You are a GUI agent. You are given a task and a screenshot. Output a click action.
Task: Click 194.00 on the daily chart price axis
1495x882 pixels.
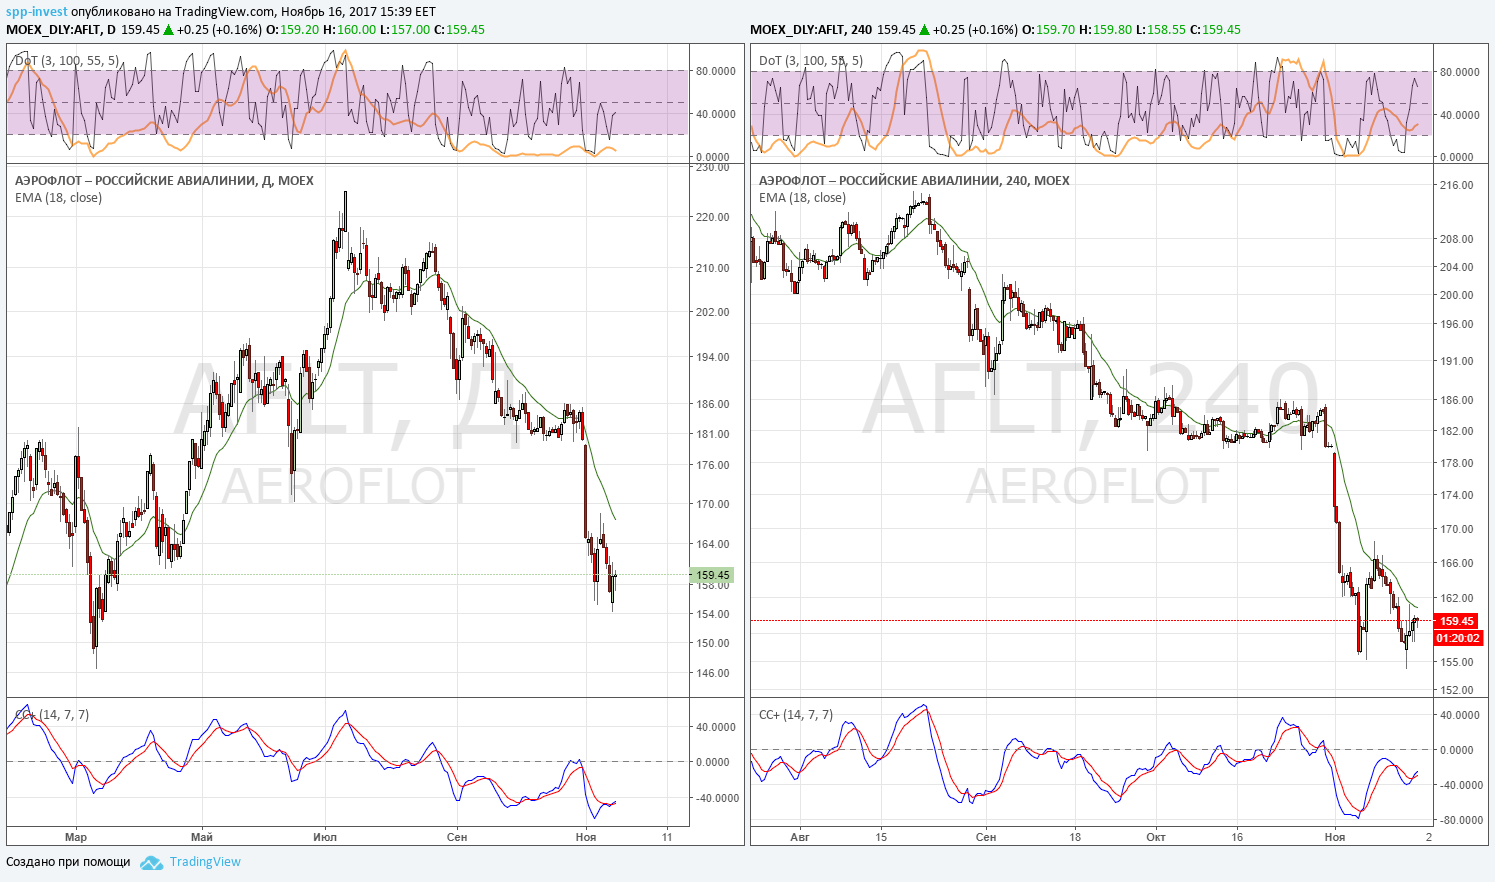[713, 357]
